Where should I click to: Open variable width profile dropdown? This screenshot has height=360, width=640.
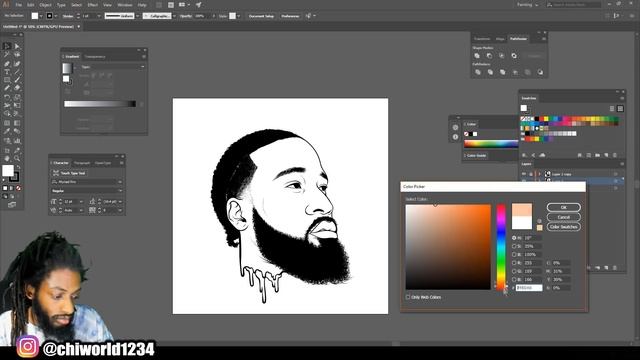coord(138,16)
